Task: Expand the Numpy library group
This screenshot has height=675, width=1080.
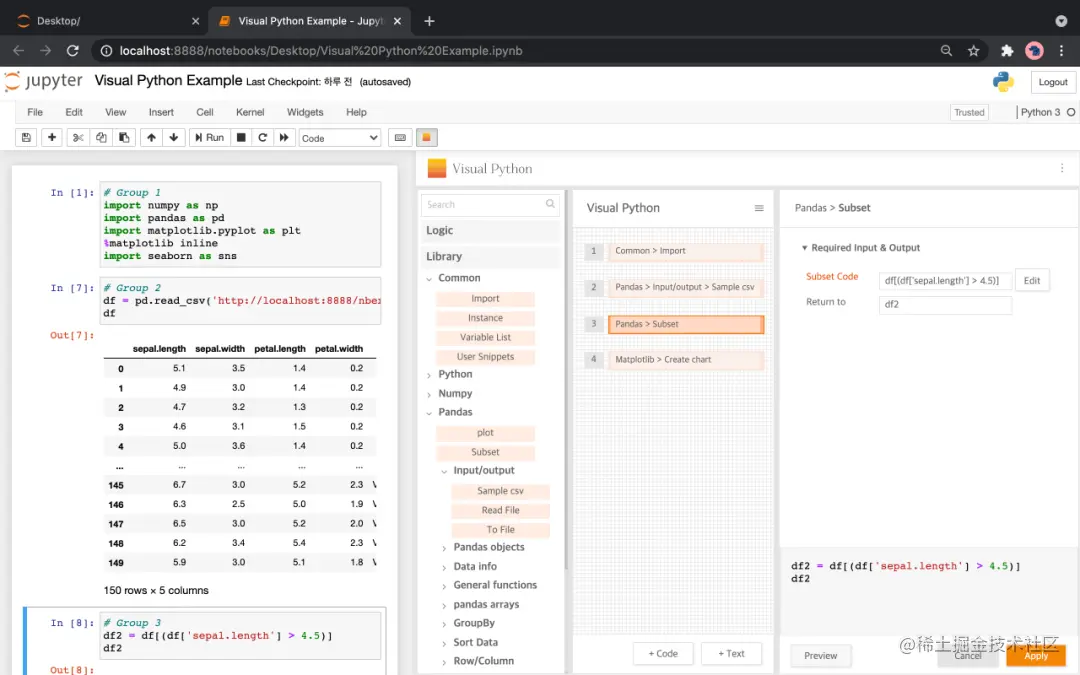Action: point(429,394)
